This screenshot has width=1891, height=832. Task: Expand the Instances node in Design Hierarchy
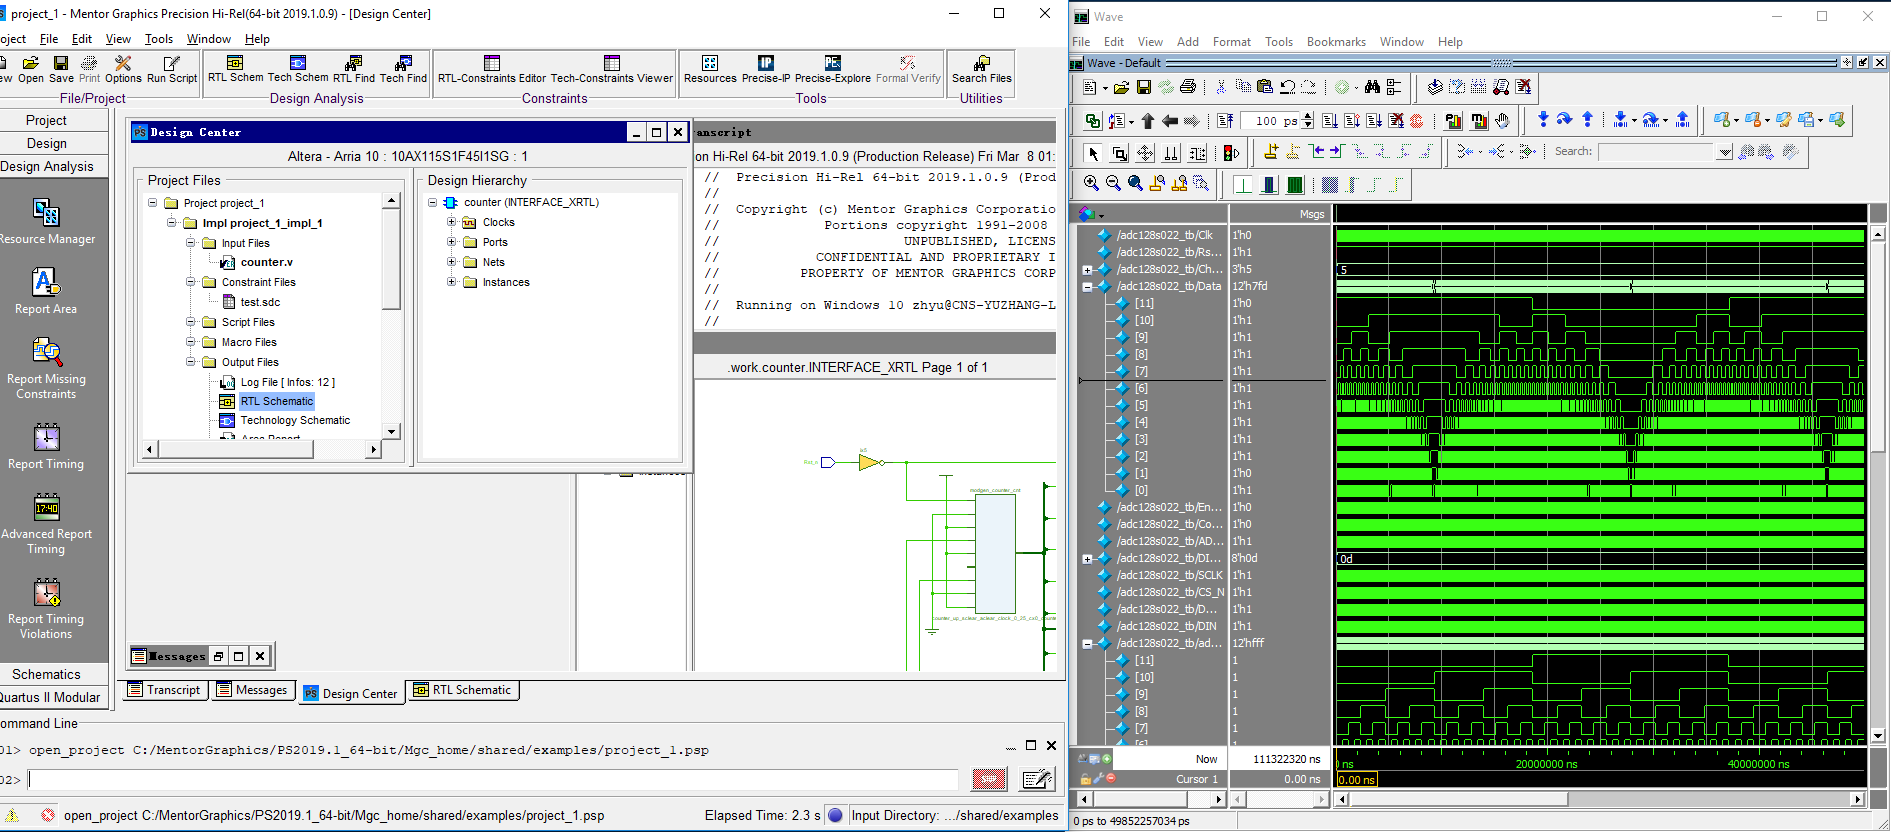(x=451, y=282)
